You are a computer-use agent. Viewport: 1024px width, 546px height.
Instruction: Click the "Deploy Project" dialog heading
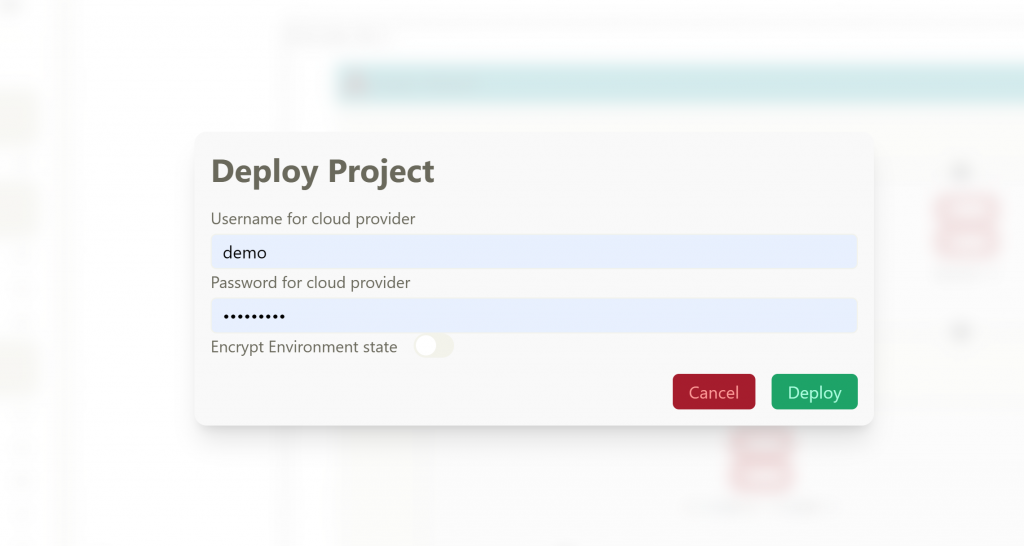coord(323,171)
